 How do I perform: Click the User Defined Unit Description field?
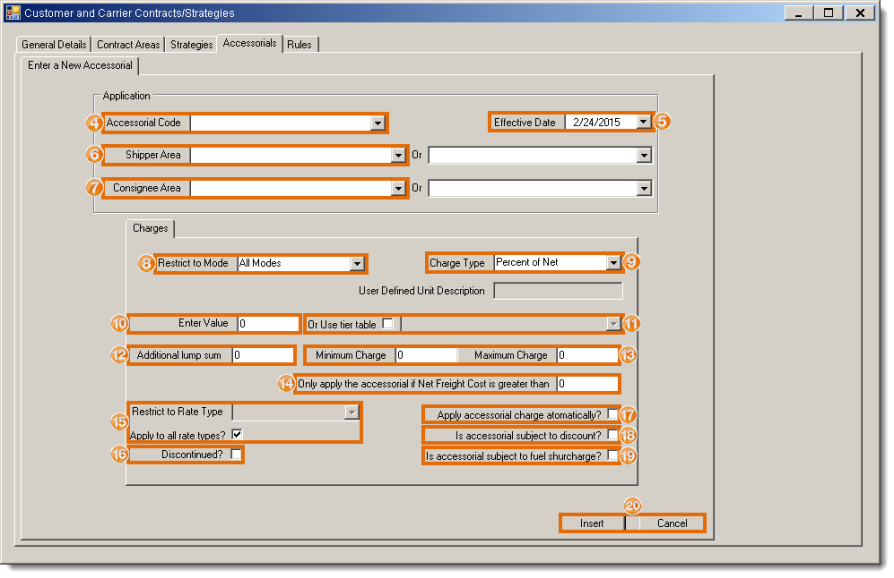(558, 291)
